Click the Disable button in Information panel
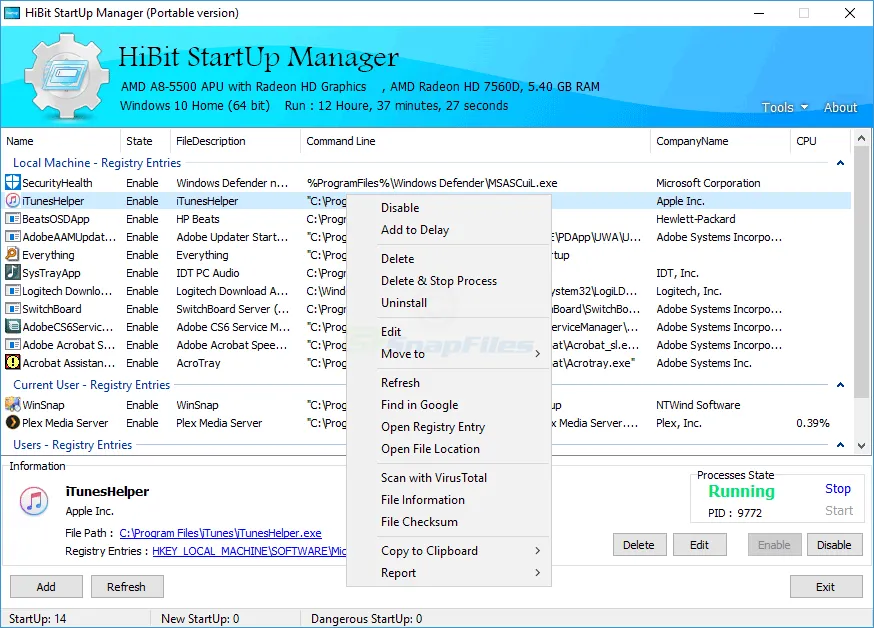This screenshot has width=874, height=628. click(x=834, y=545)
